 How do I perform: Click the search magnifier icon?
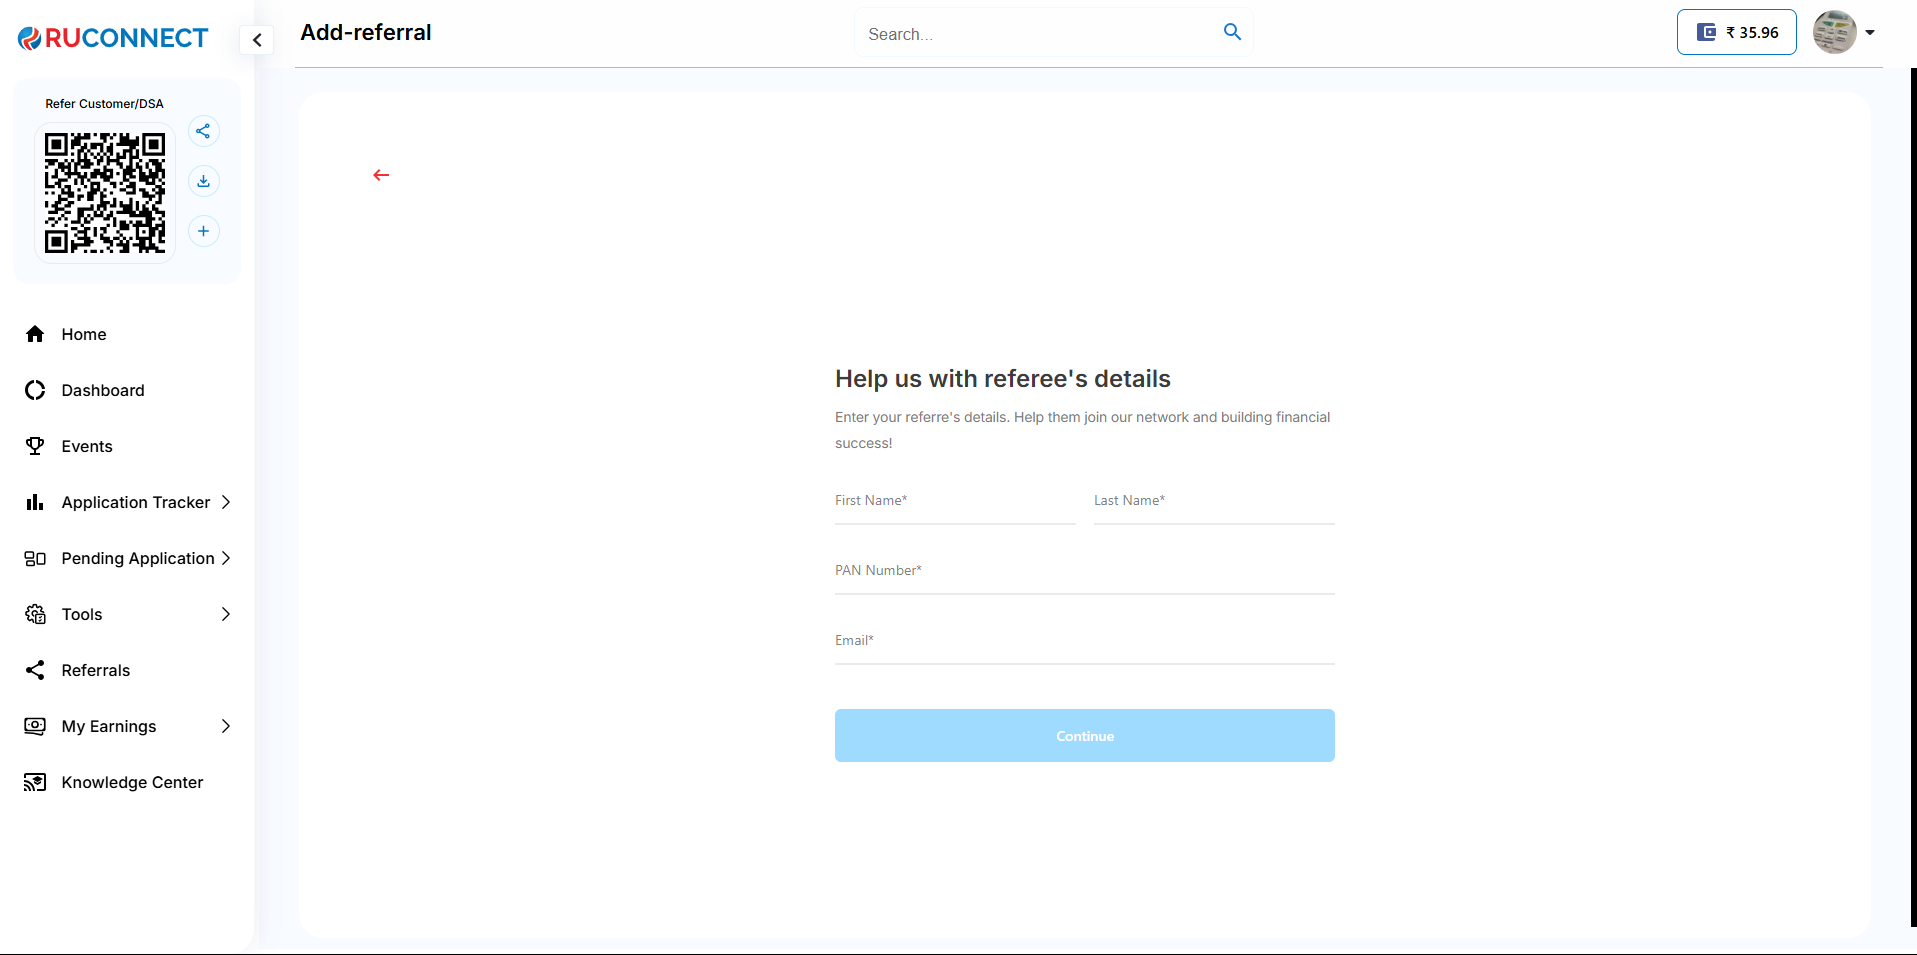pos(1232,32)
